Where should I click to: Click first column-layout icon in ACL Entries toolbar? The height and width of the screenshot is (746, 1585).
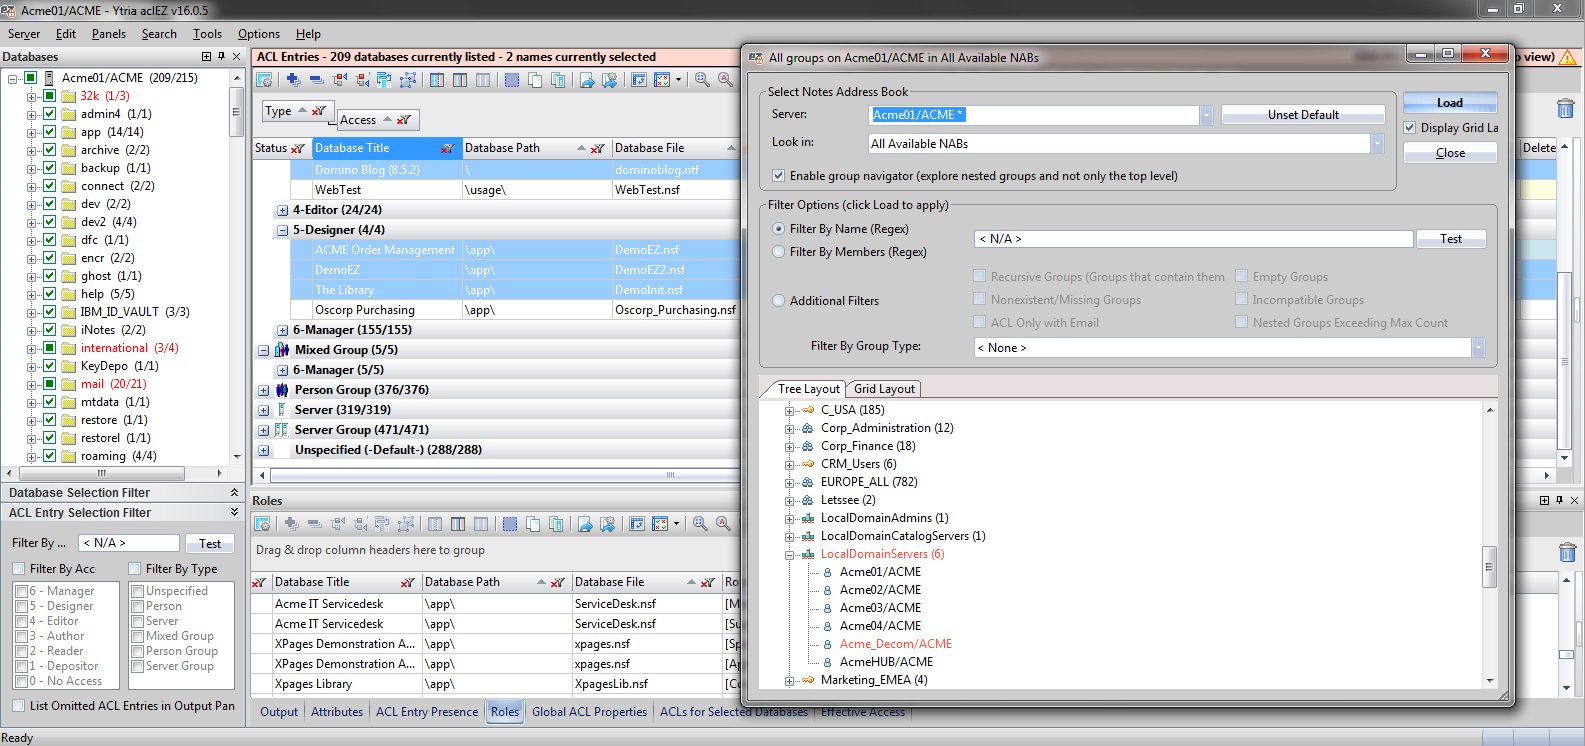pos(437,80)
